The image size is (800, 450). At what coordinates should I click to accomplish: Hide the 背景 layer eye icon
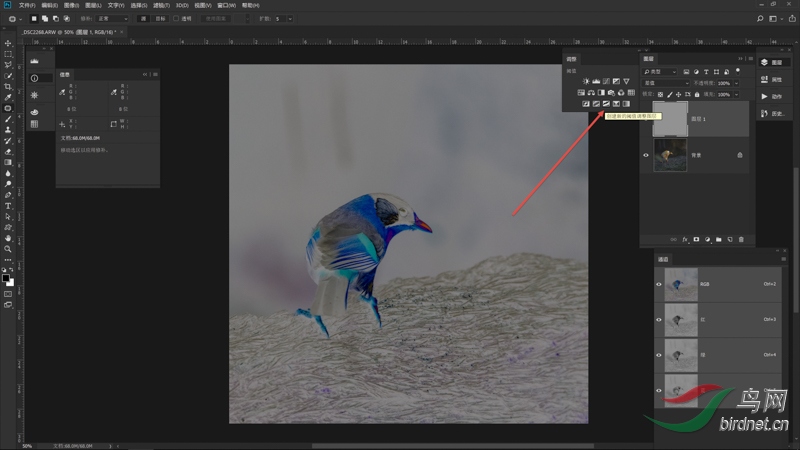pyautogui.click(x=646, y=155)
